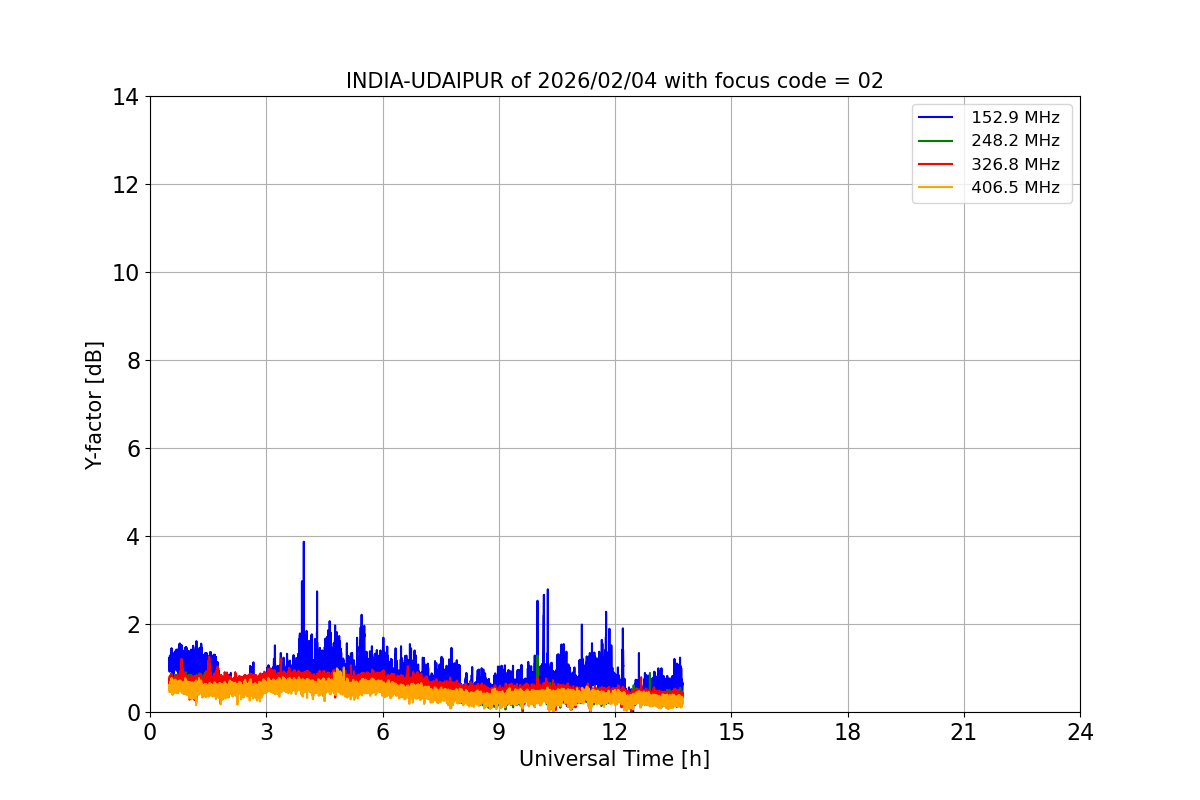Click the x-axis tick label 18
The width and height of the screenshot is (1200, 800).
pos(848,732)
